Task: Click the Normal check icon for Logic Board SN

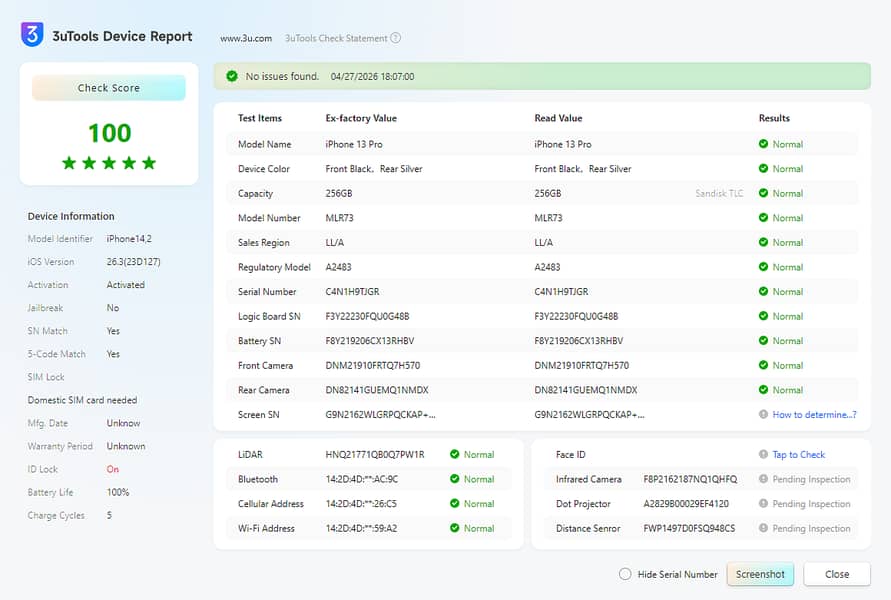Action: [x=763, y=316]
